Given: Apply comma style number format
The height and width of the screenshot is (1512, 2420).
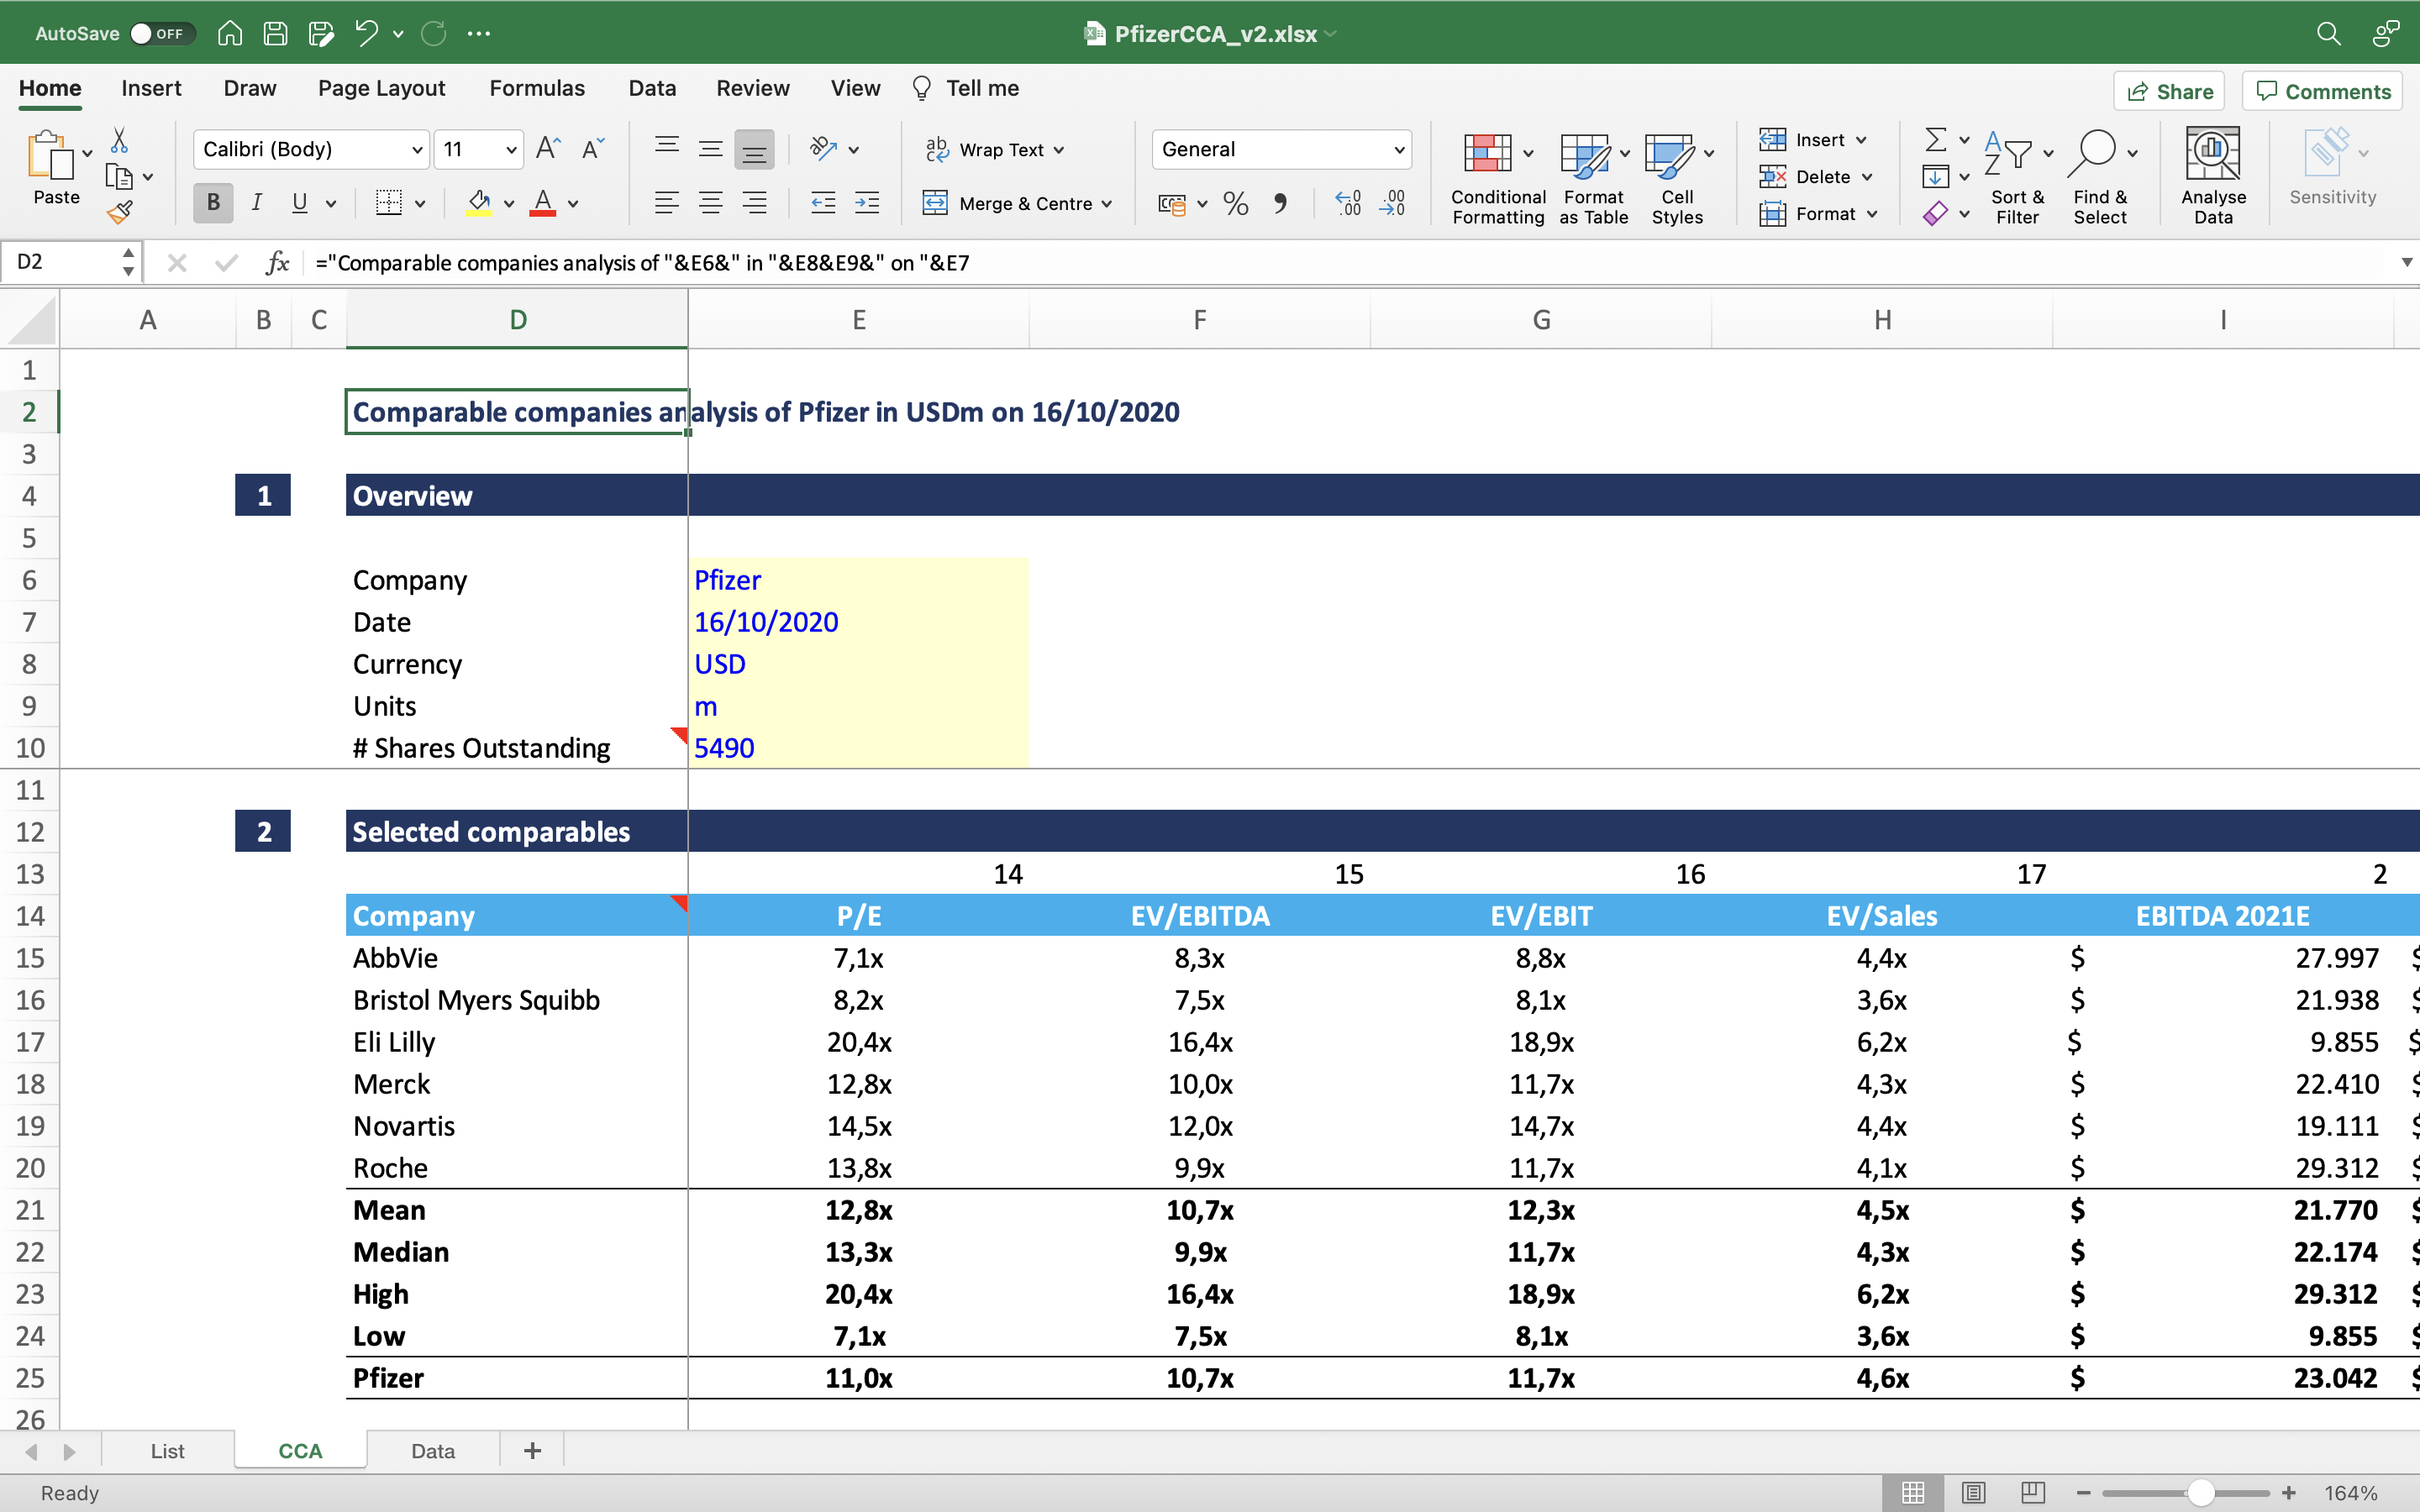Looking at the screenshot, I should pyautogui.click(x=1280, y=204).
